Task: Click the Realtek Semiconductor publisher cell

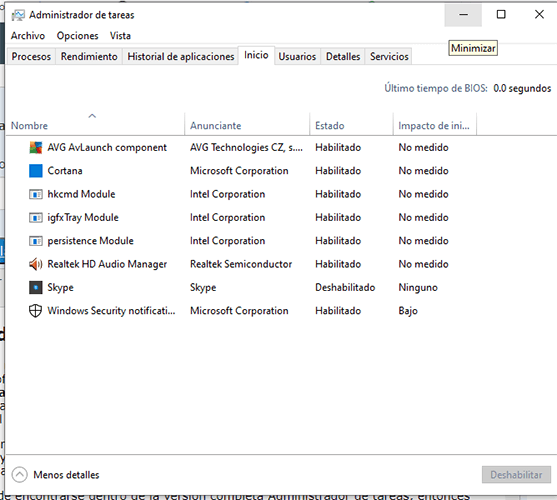Action: pos(241,264)
